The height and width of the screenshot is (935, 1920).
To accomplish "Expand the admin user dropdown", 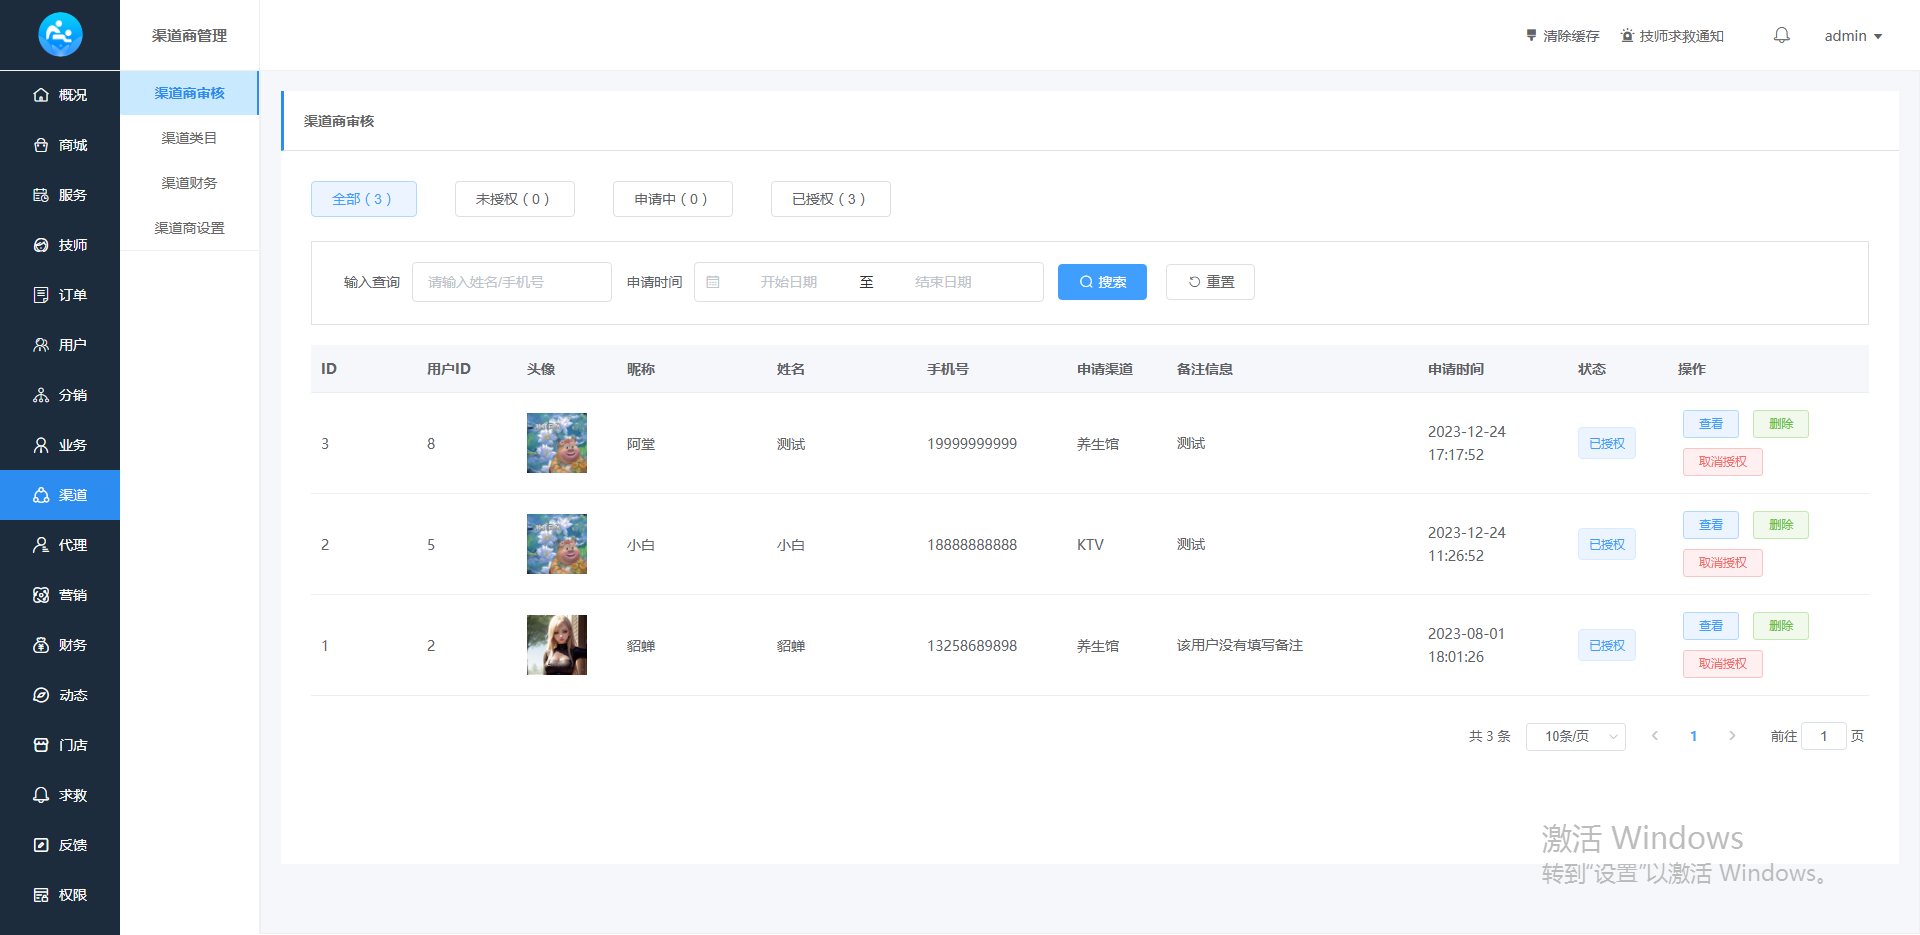I will click(1852, 36).
